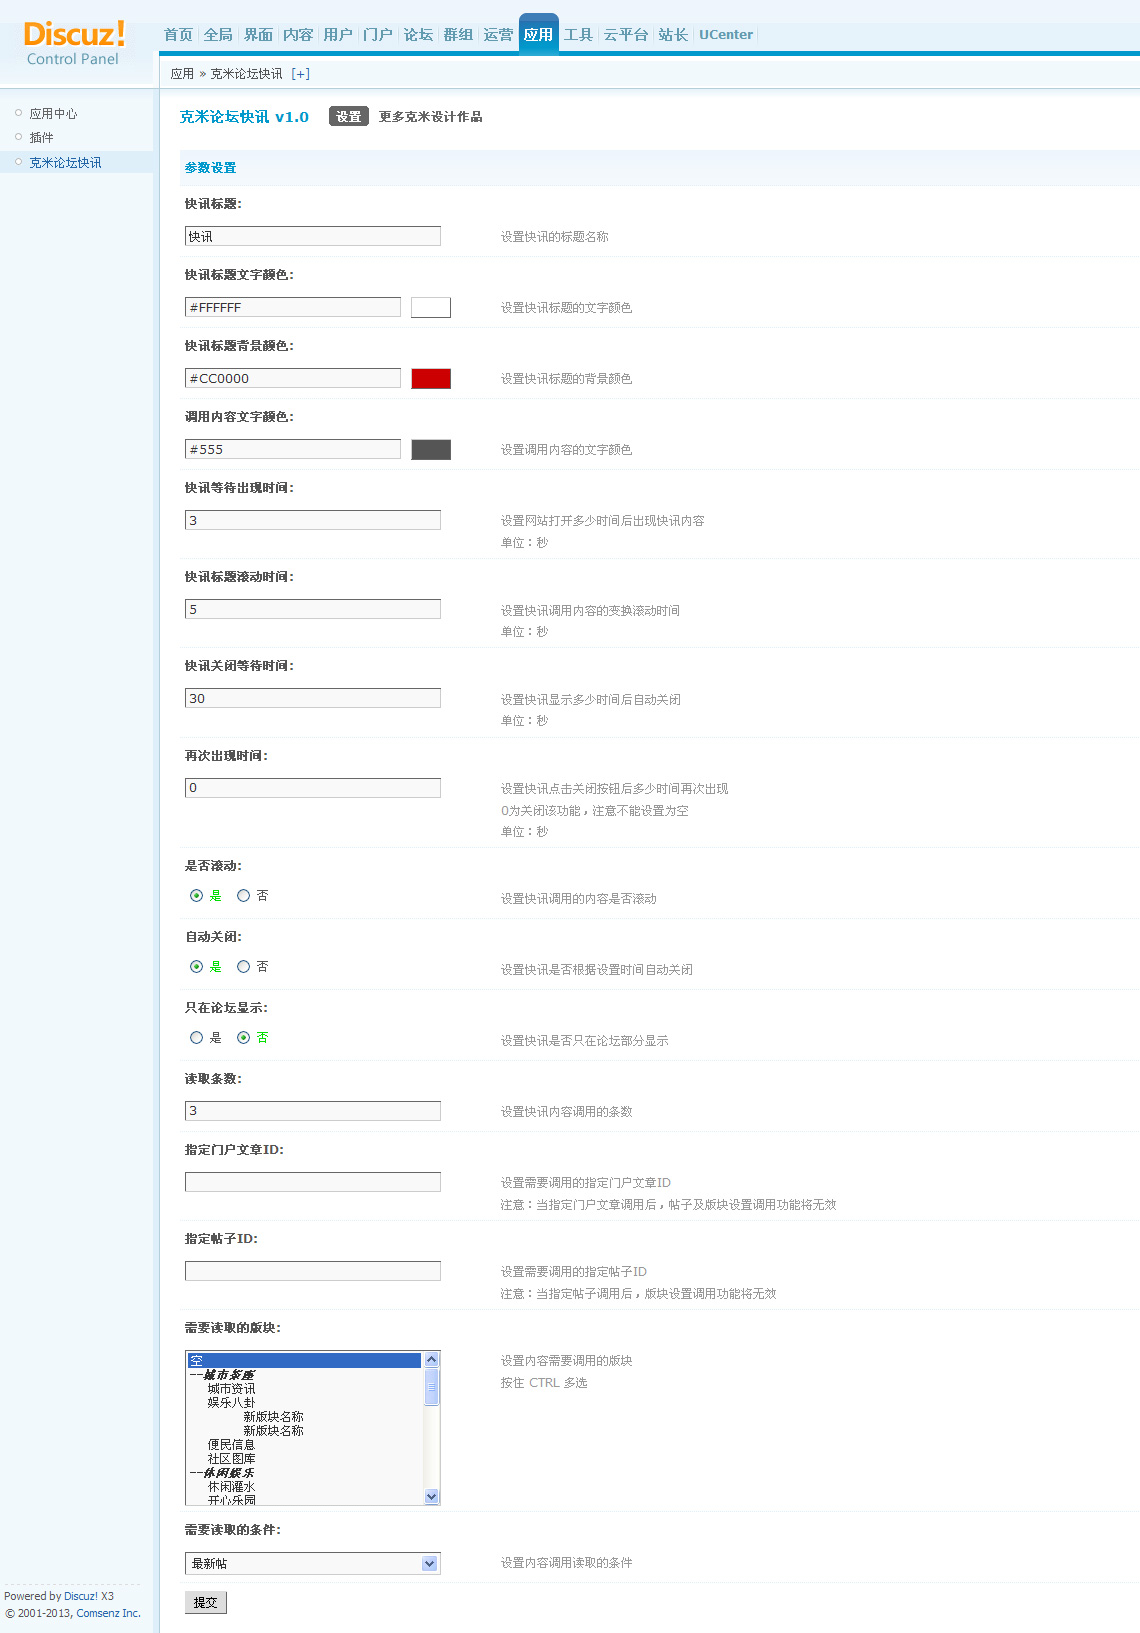Open the 首页 top menu
The image size is (1140, 1633).
178,35
